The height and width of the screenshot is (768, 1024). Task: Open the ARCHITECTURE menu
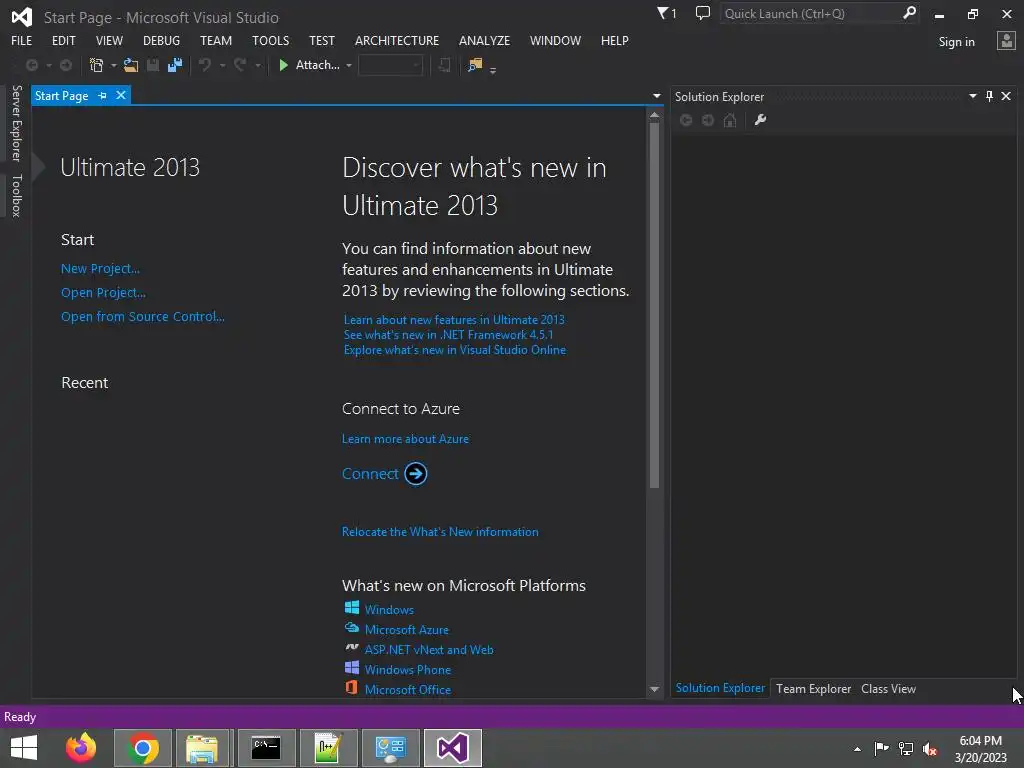pyautogui.click(x=397, y=40)
